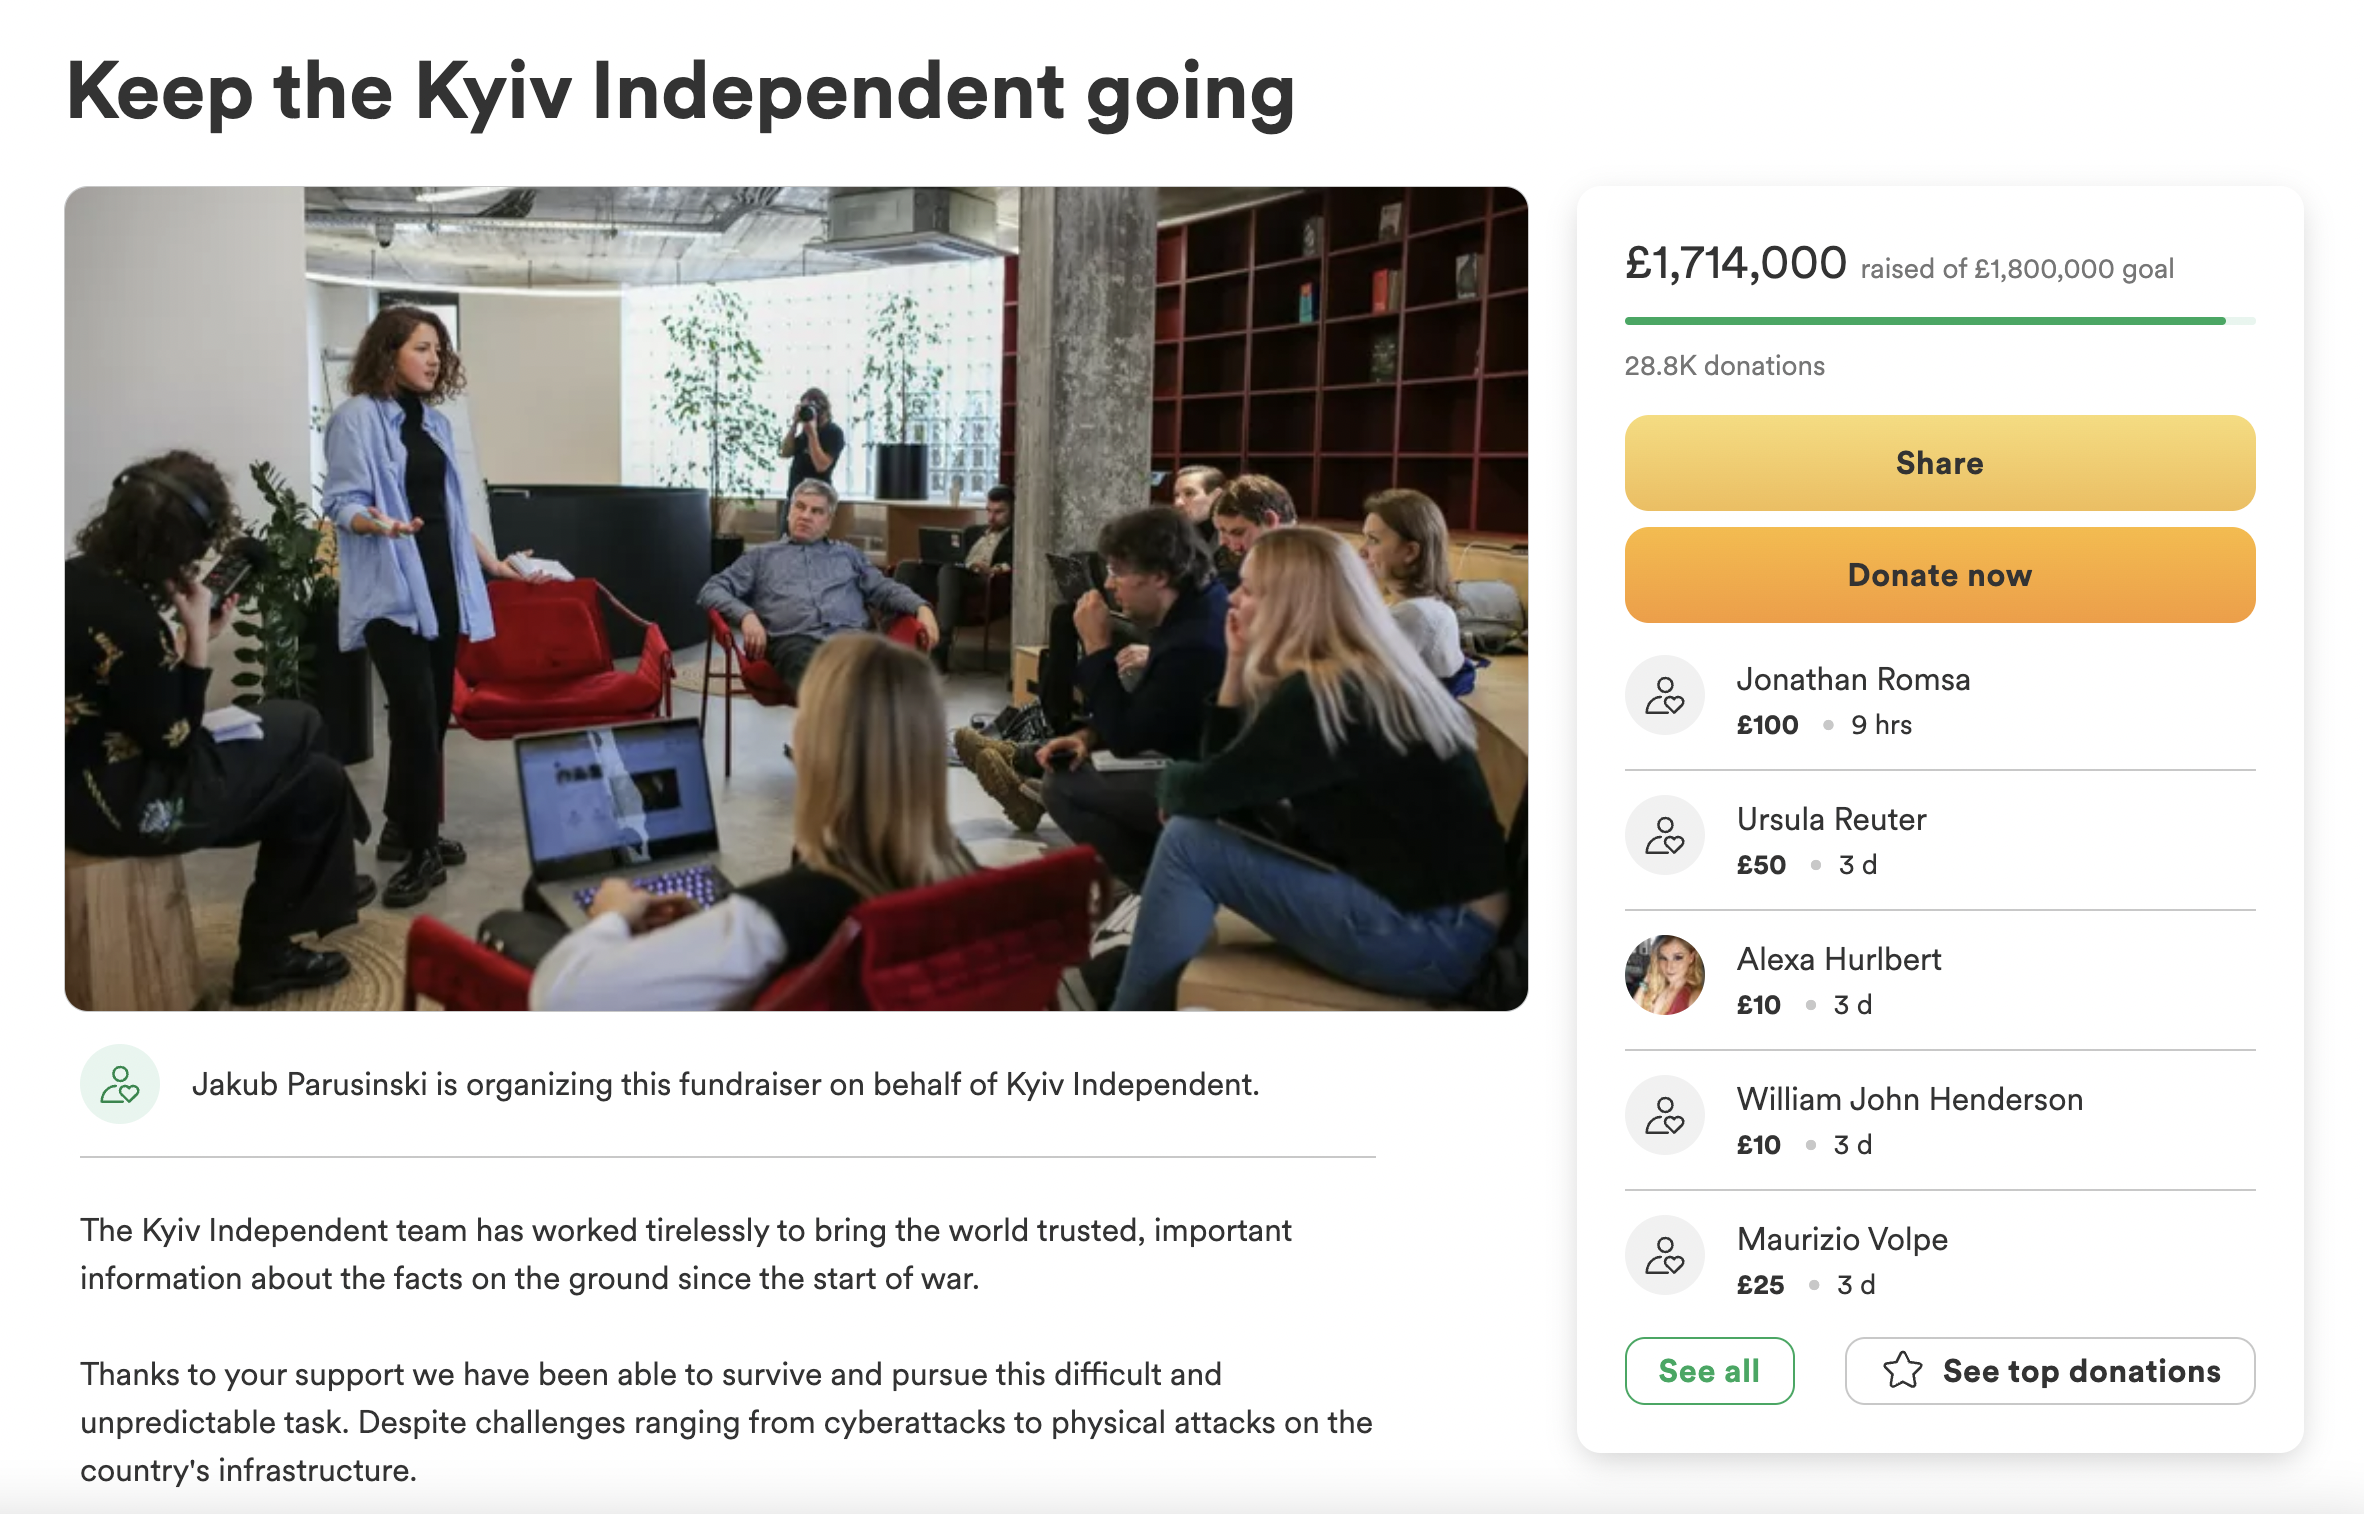Click the Jakub Parusinski organizer line

point(725,1084)
